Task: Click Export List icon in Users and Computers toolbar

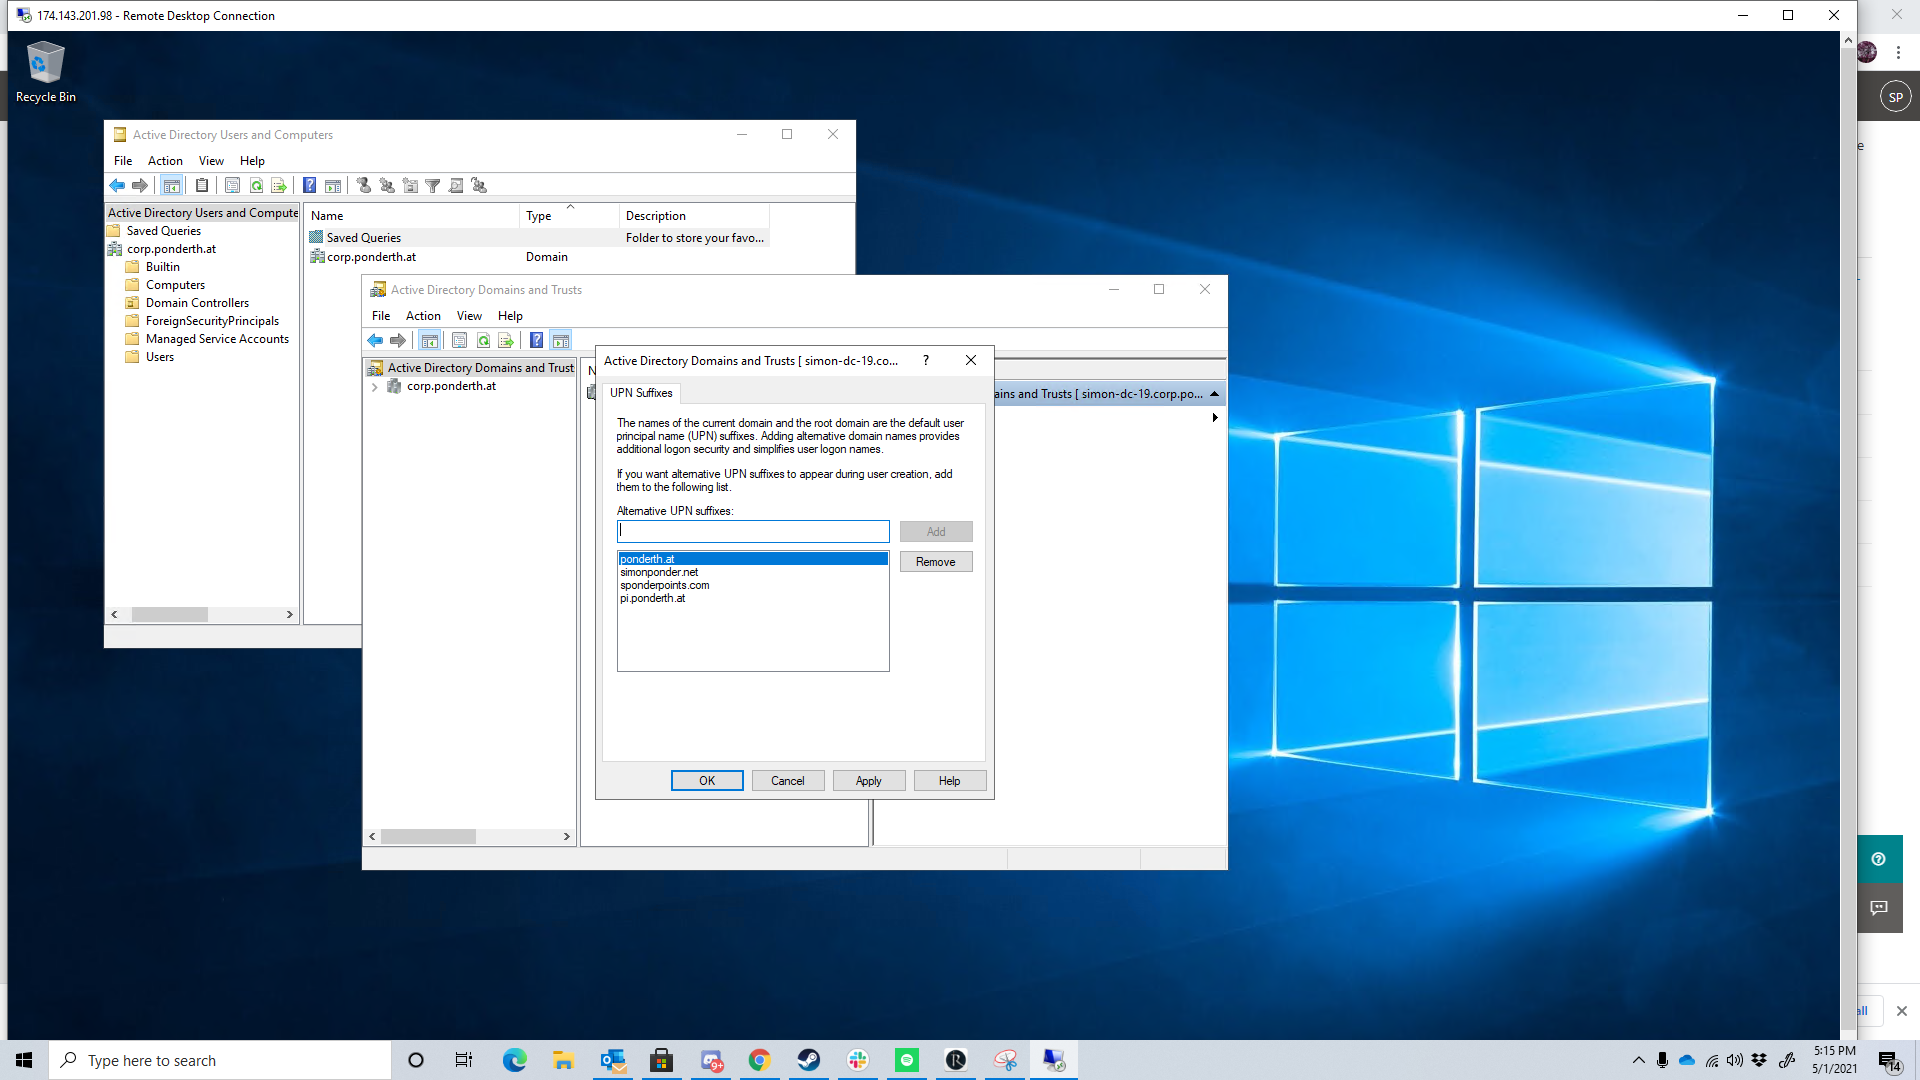Action: (x=279, y=186)
